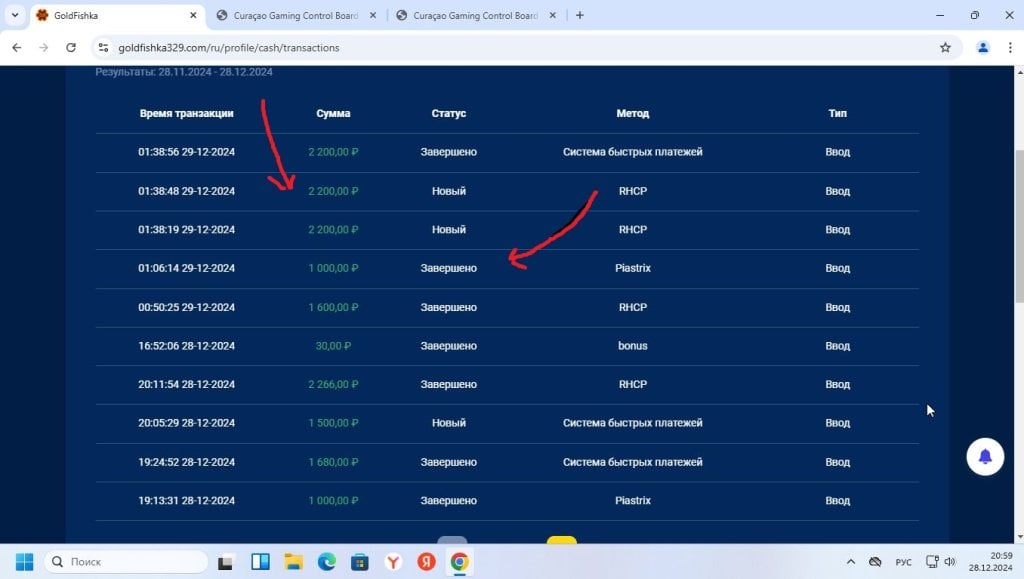Open the volume tray icon

(x=950, y=561)
